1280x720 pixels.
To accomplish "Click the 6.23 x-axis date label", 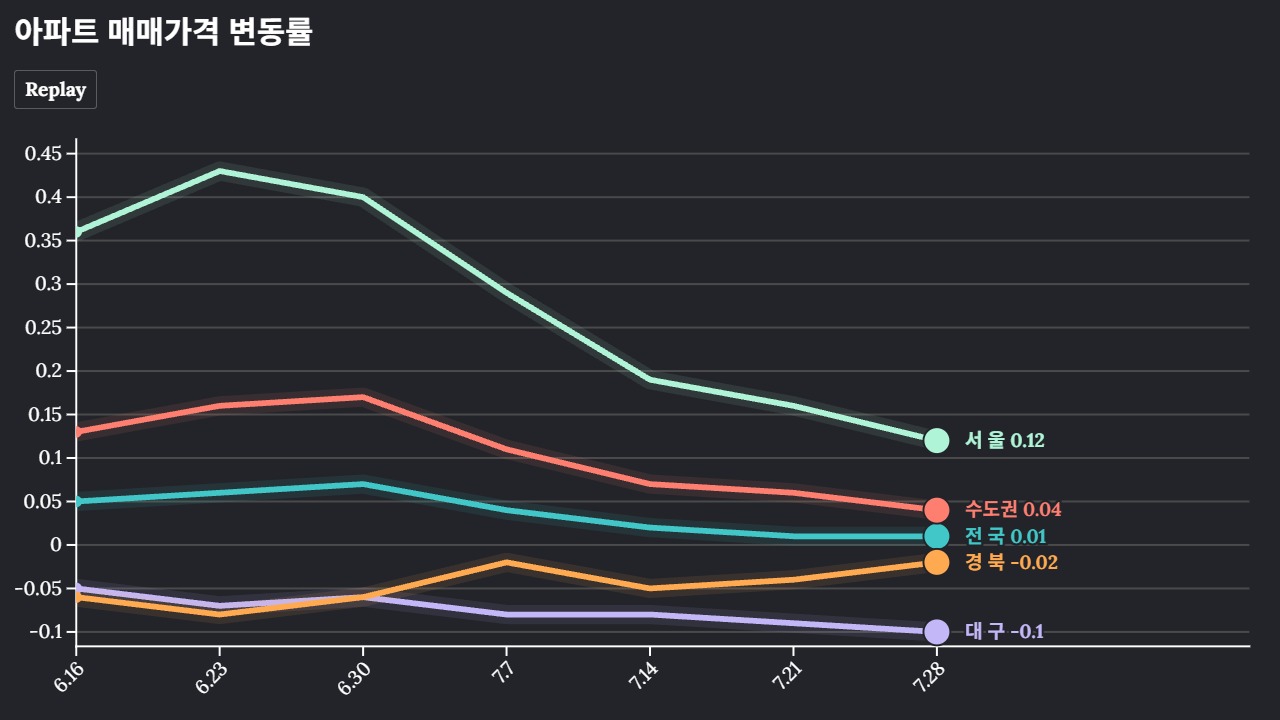I will tap(211, 677).
